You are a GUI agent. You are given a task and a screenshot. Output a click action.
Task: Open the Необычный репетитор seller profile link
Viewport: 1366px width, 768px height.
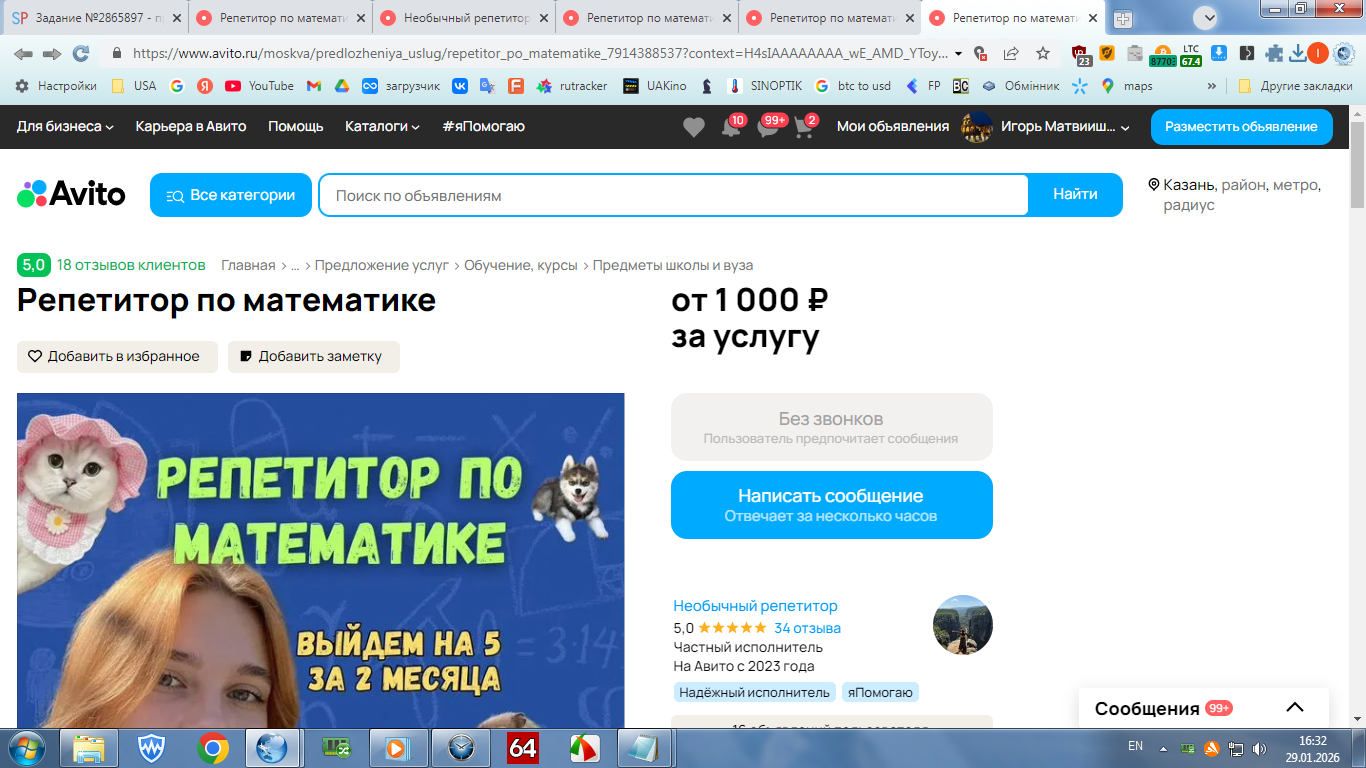(x=756, y=606)
